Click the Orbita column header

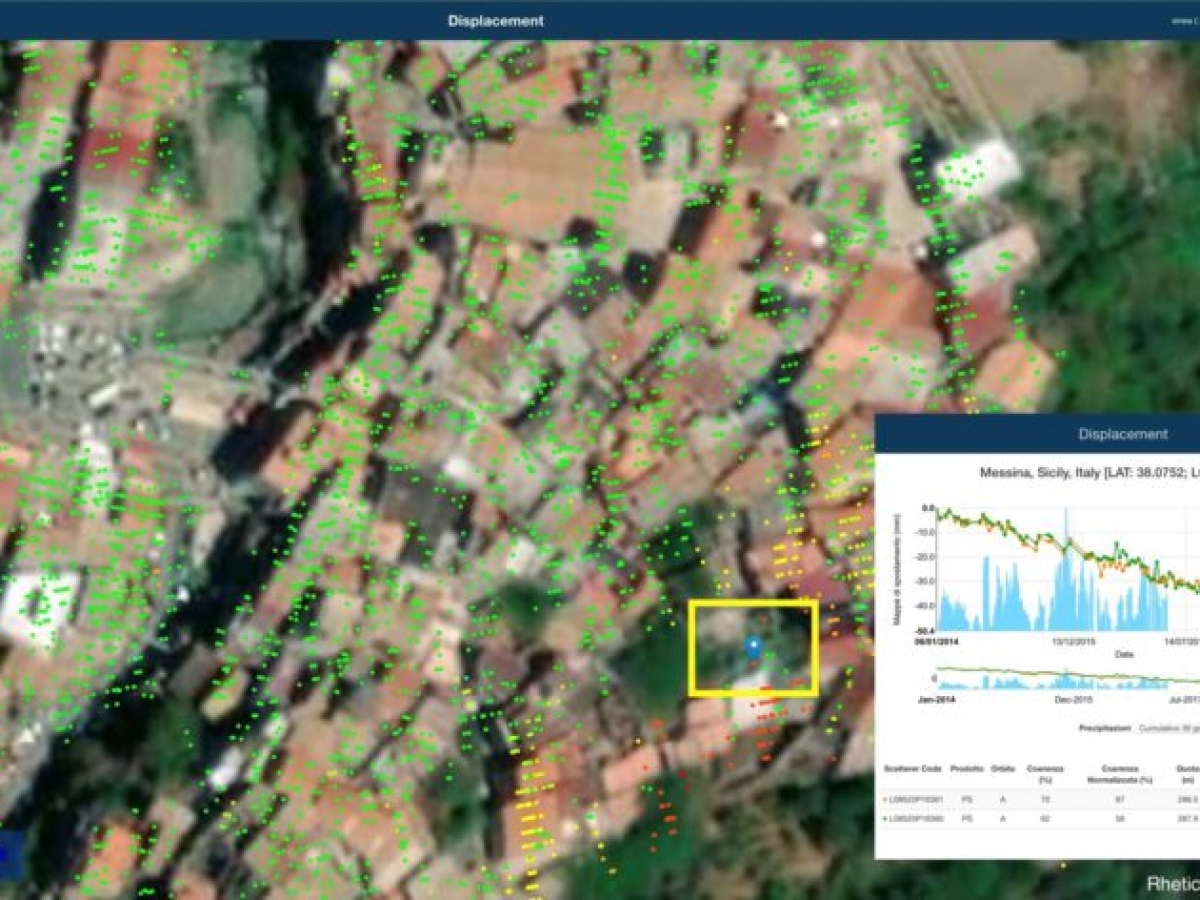pos(1003,769)
